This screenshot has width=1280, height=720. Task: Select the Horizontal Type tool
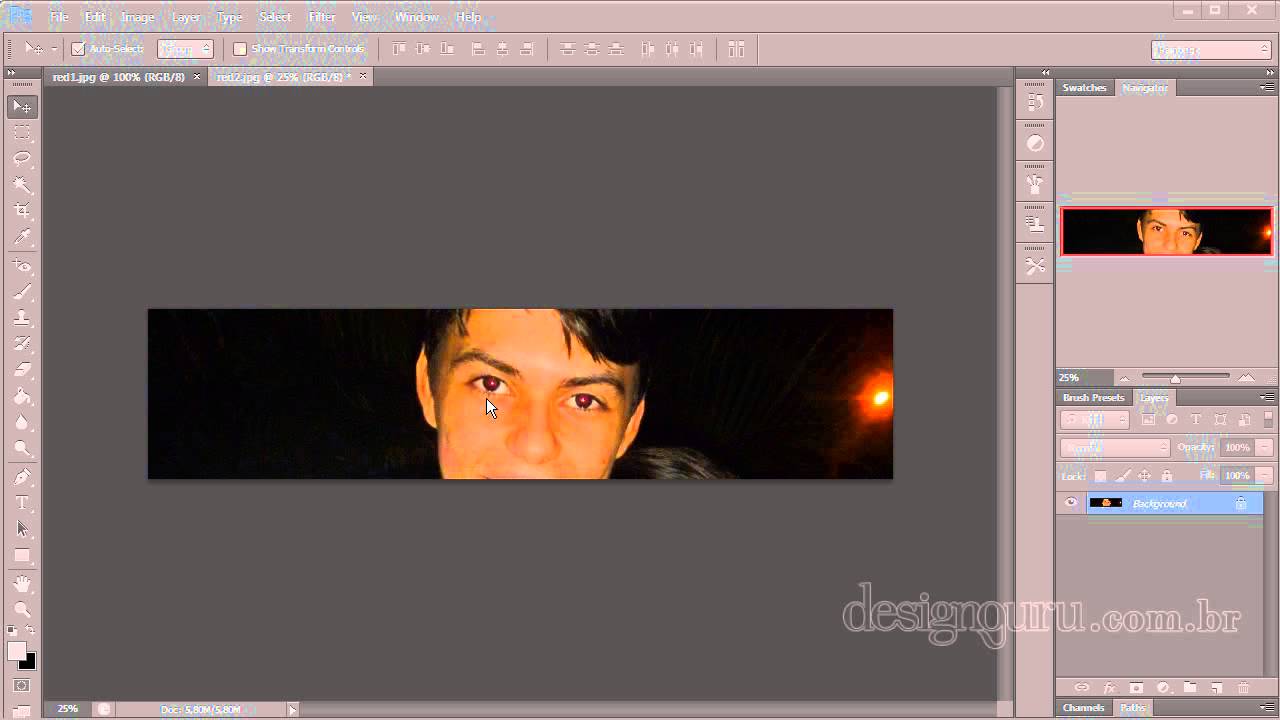[22, 503]
